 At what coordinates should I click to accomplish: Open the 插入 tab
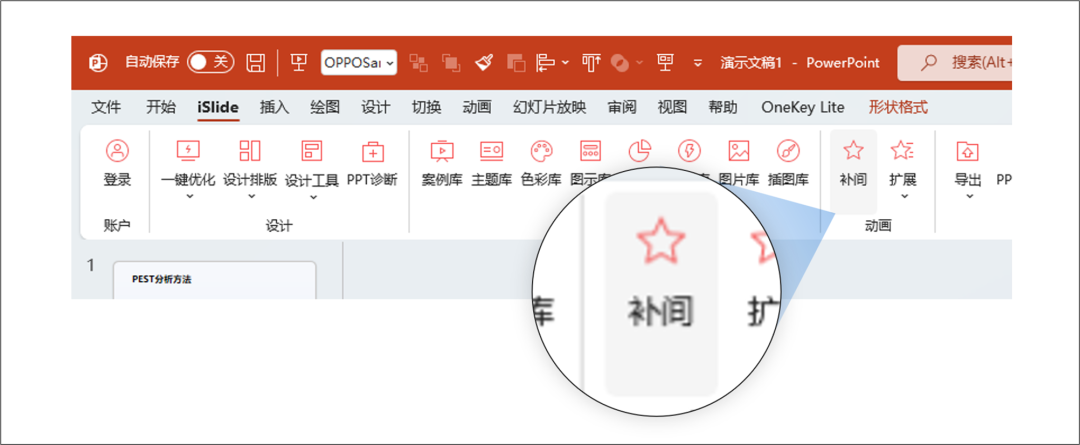[x=274, y=107]
